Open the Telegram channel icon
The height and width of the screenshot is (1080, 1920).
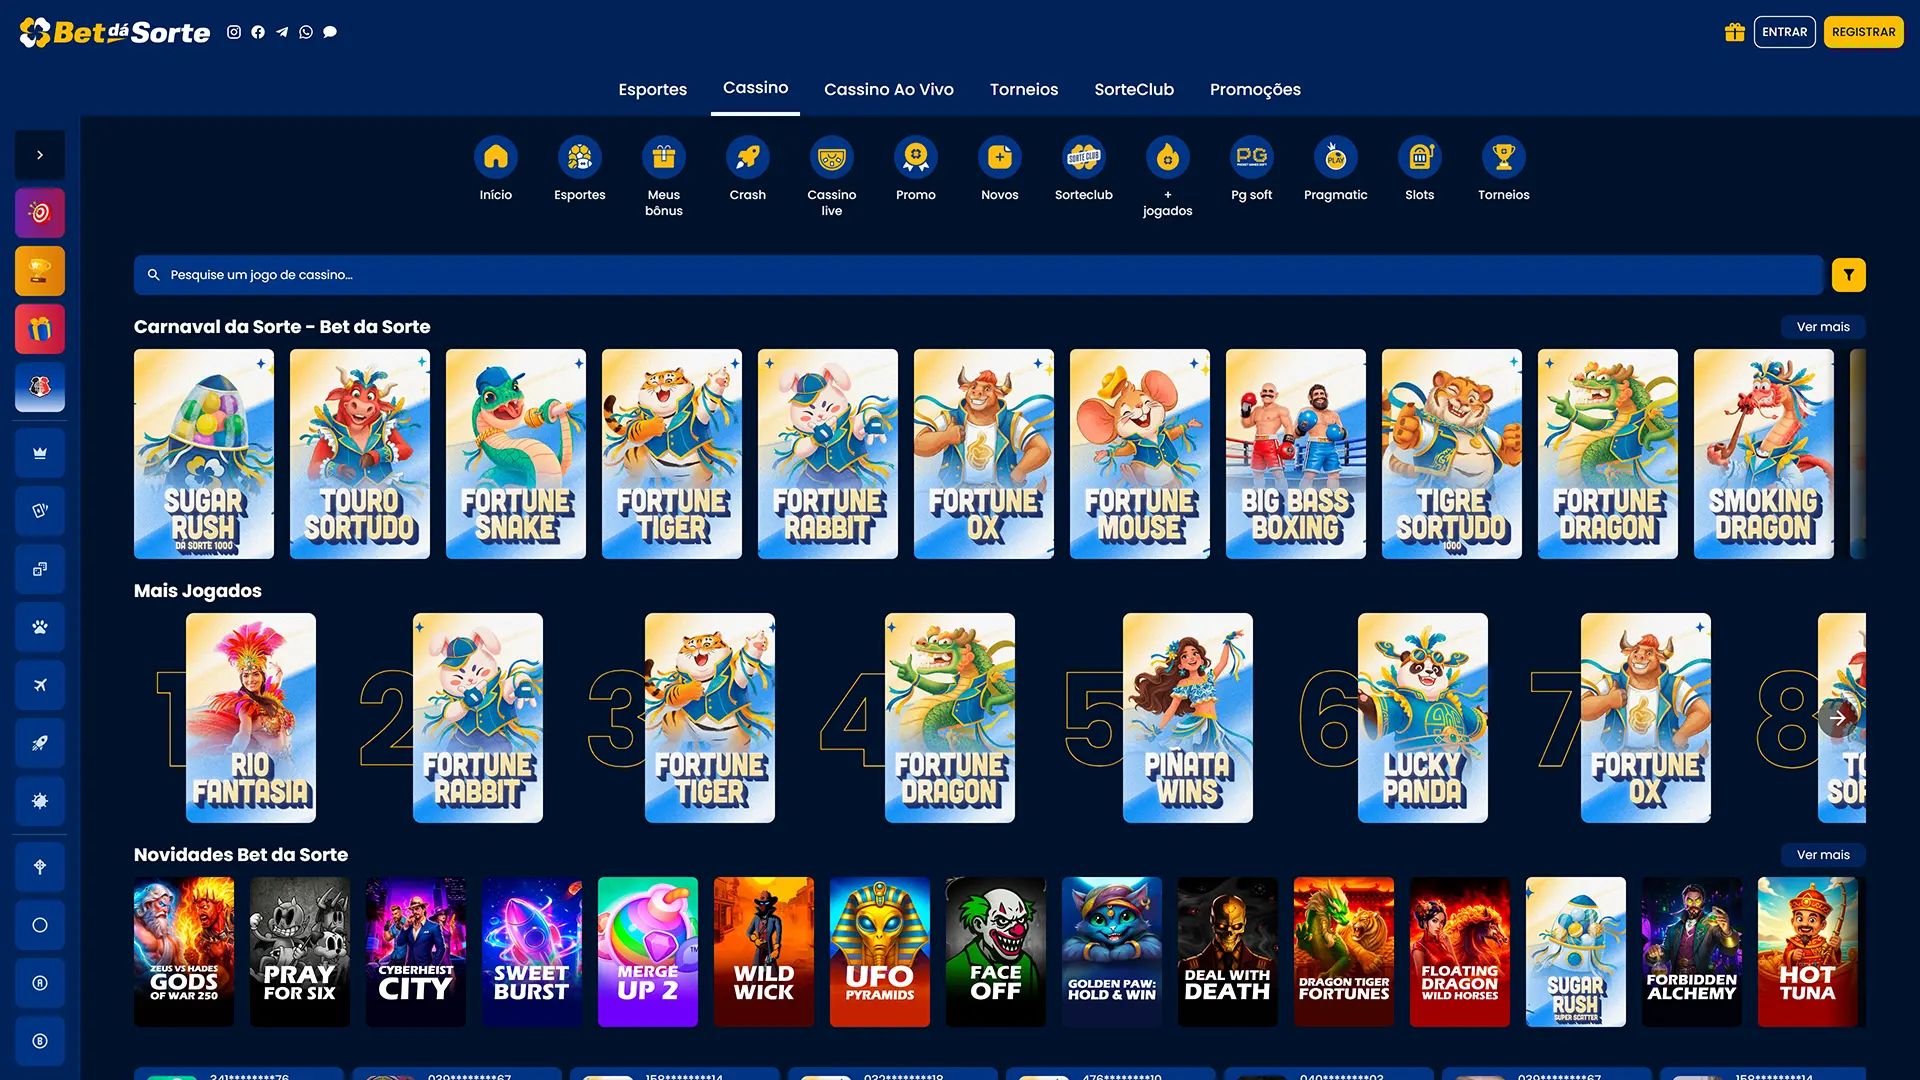tap(282, 32)
